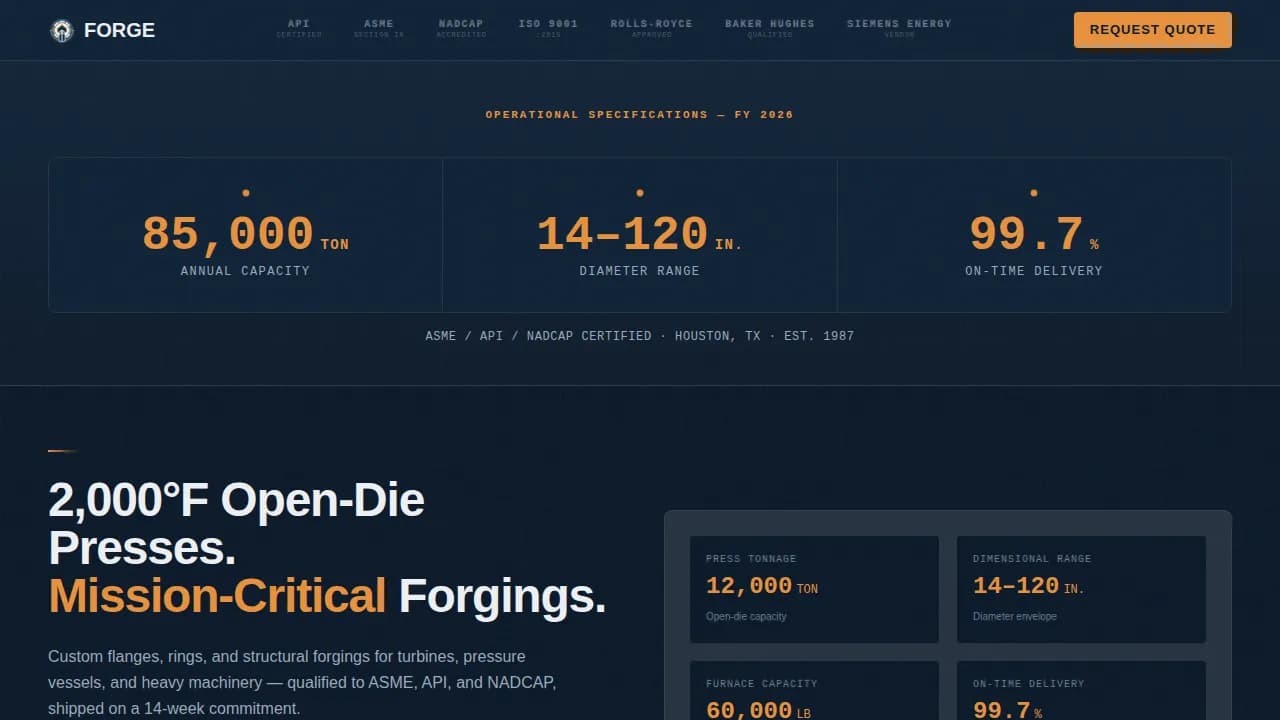Select the ISO 9001 header item

548,28
